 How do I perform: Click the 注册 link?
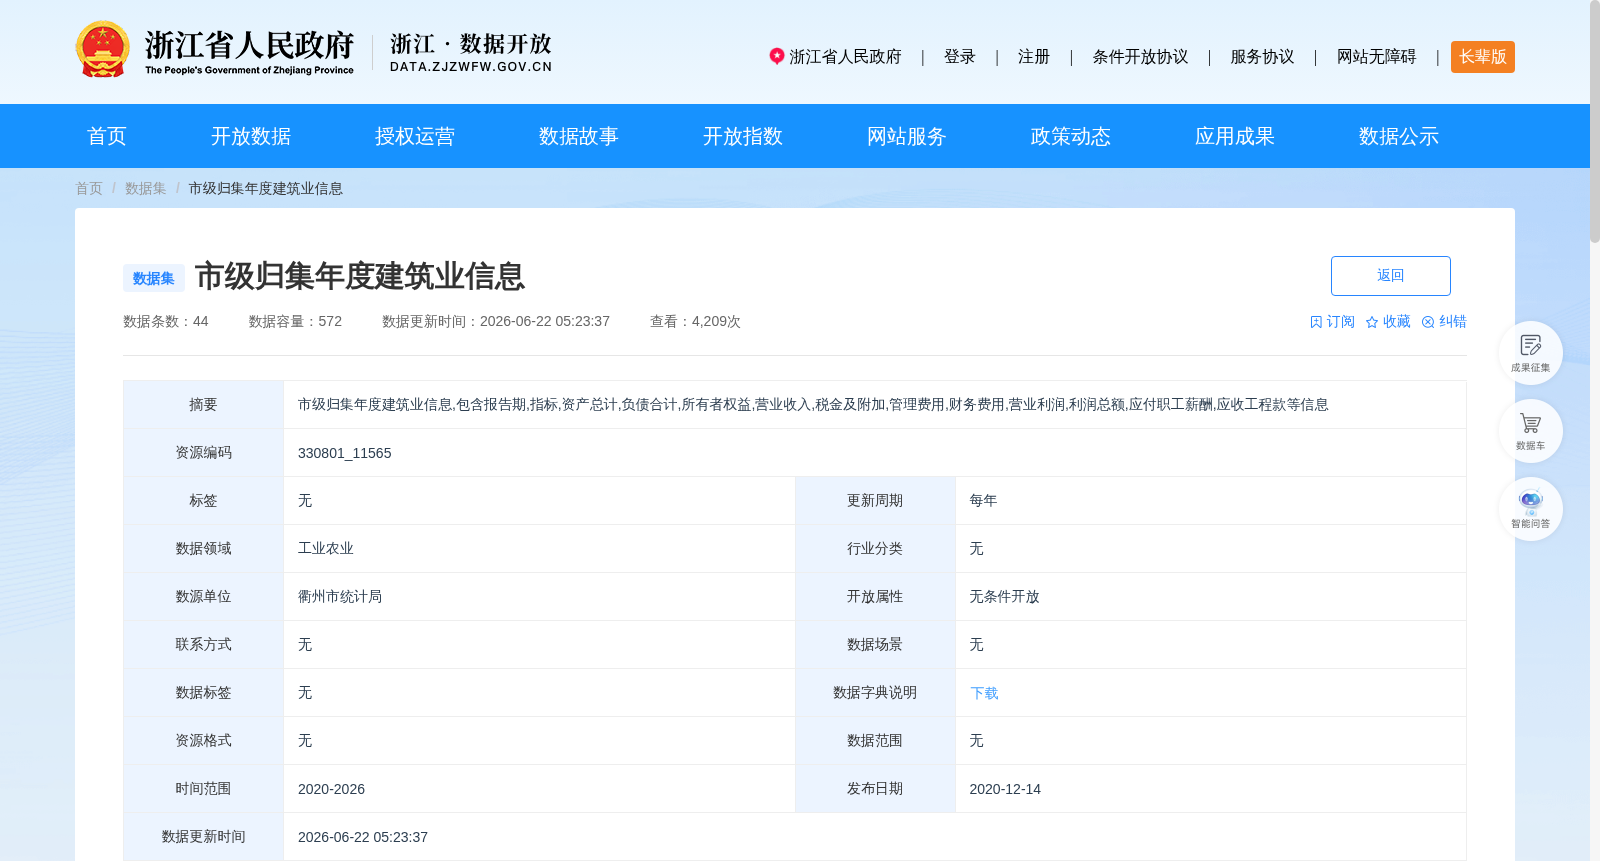[x=1034, y=57]
